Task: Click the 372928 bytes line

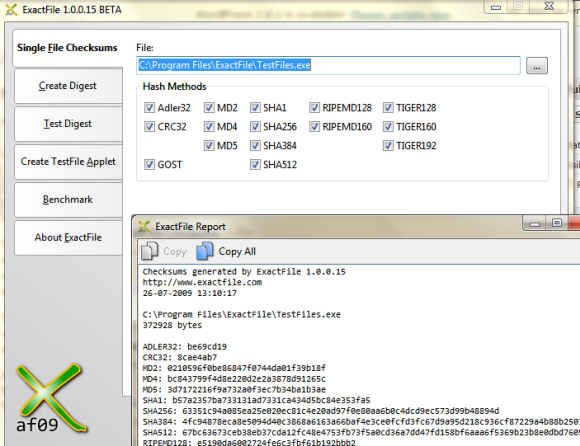Action: tap(172, 325)
